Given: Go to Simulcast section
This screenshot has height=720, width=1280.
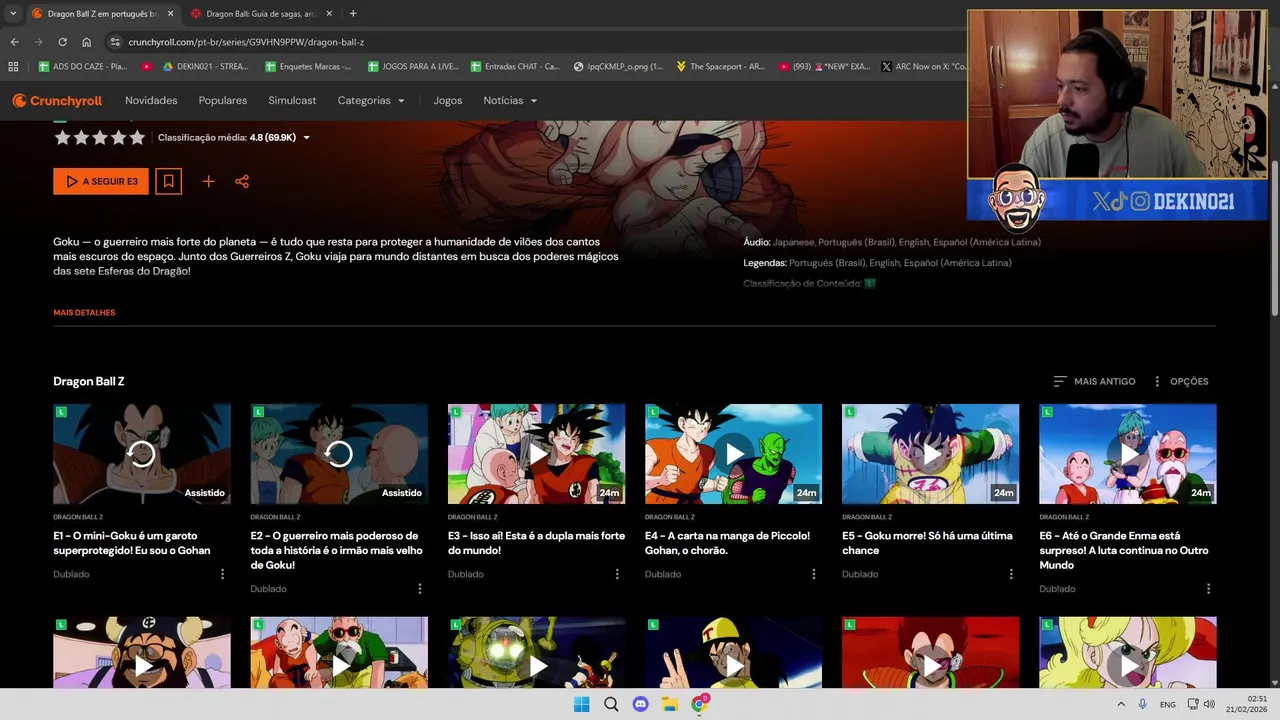Looking at the screenshot, I should coord(292,101).
